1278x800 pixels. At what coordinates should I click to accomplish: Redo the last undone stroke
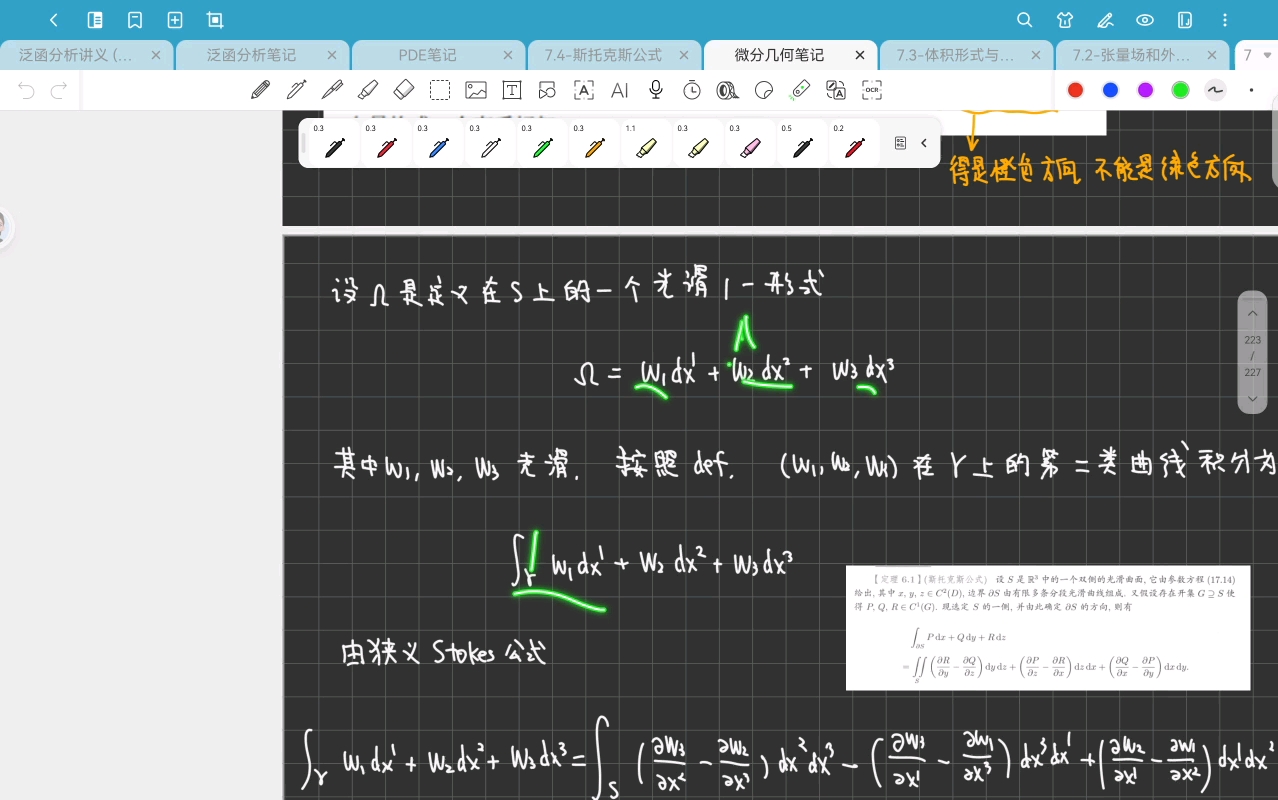[59, 91]
